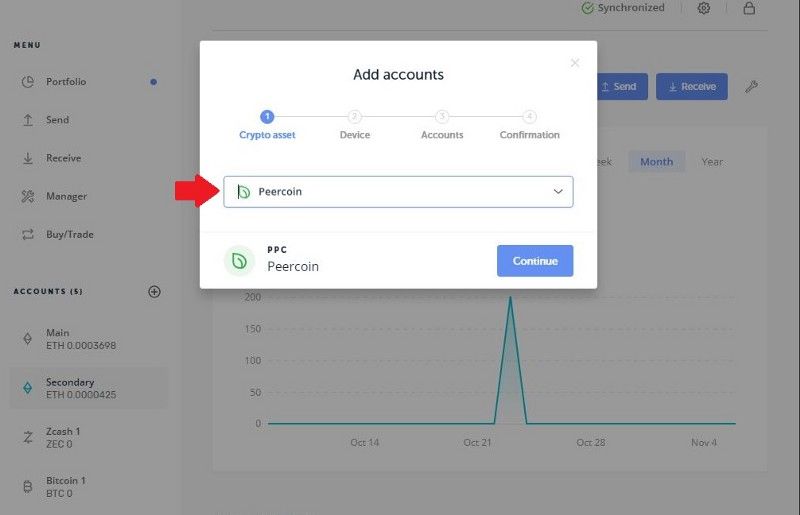Image resolution: width=800 pixels, height=515 pixels.
Task: Close the Add accounts dialog
Action: tap(575, 63)
